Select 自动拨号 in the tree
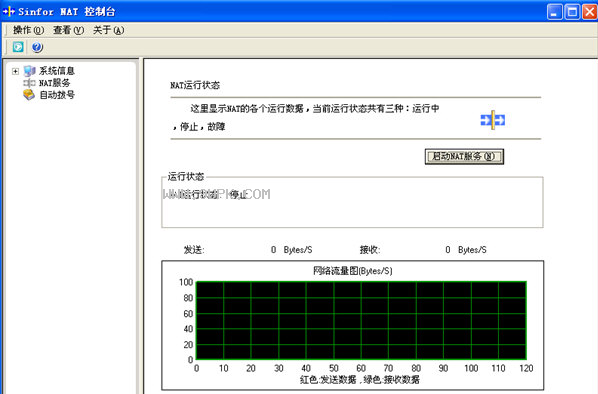 [57, 95]
